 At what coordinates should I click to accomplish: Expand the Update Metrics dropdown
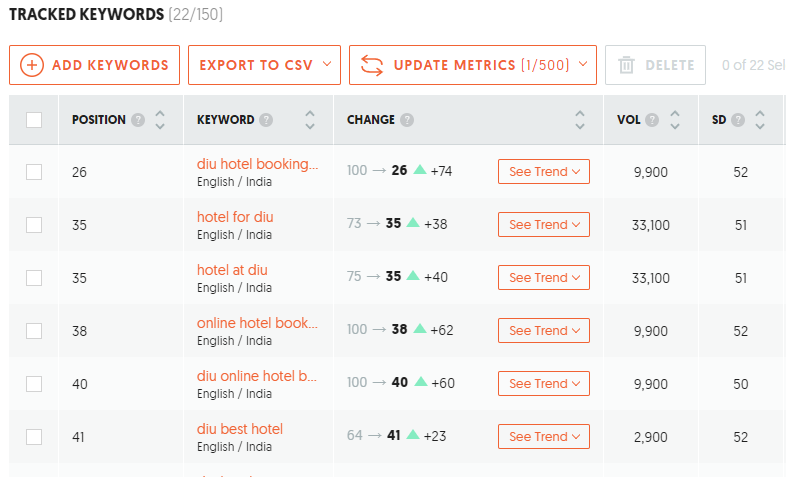pos(472,65)
